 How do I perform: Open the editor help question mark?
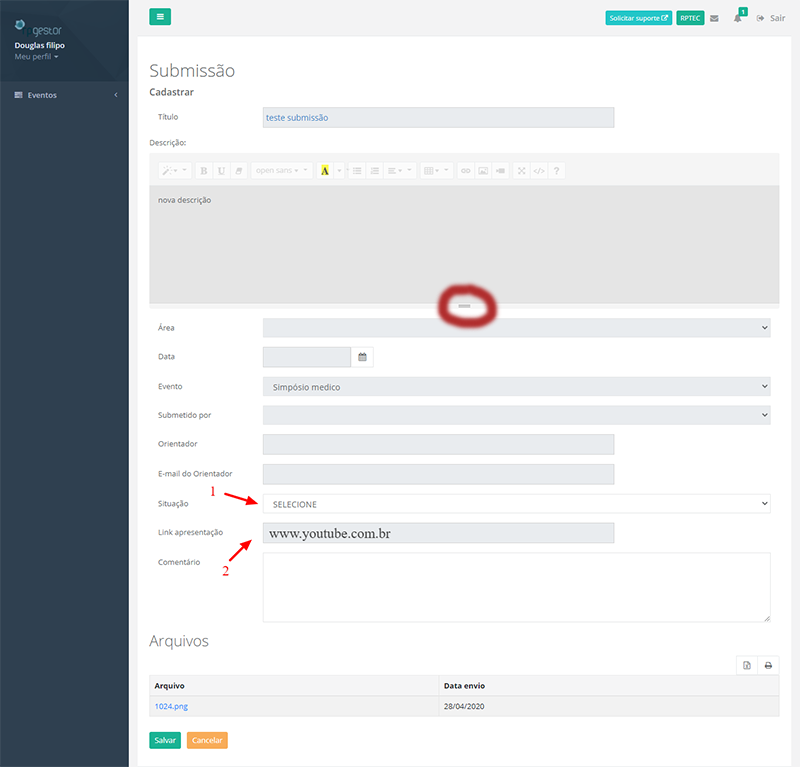pyautogui.click(x=557, y=171)
